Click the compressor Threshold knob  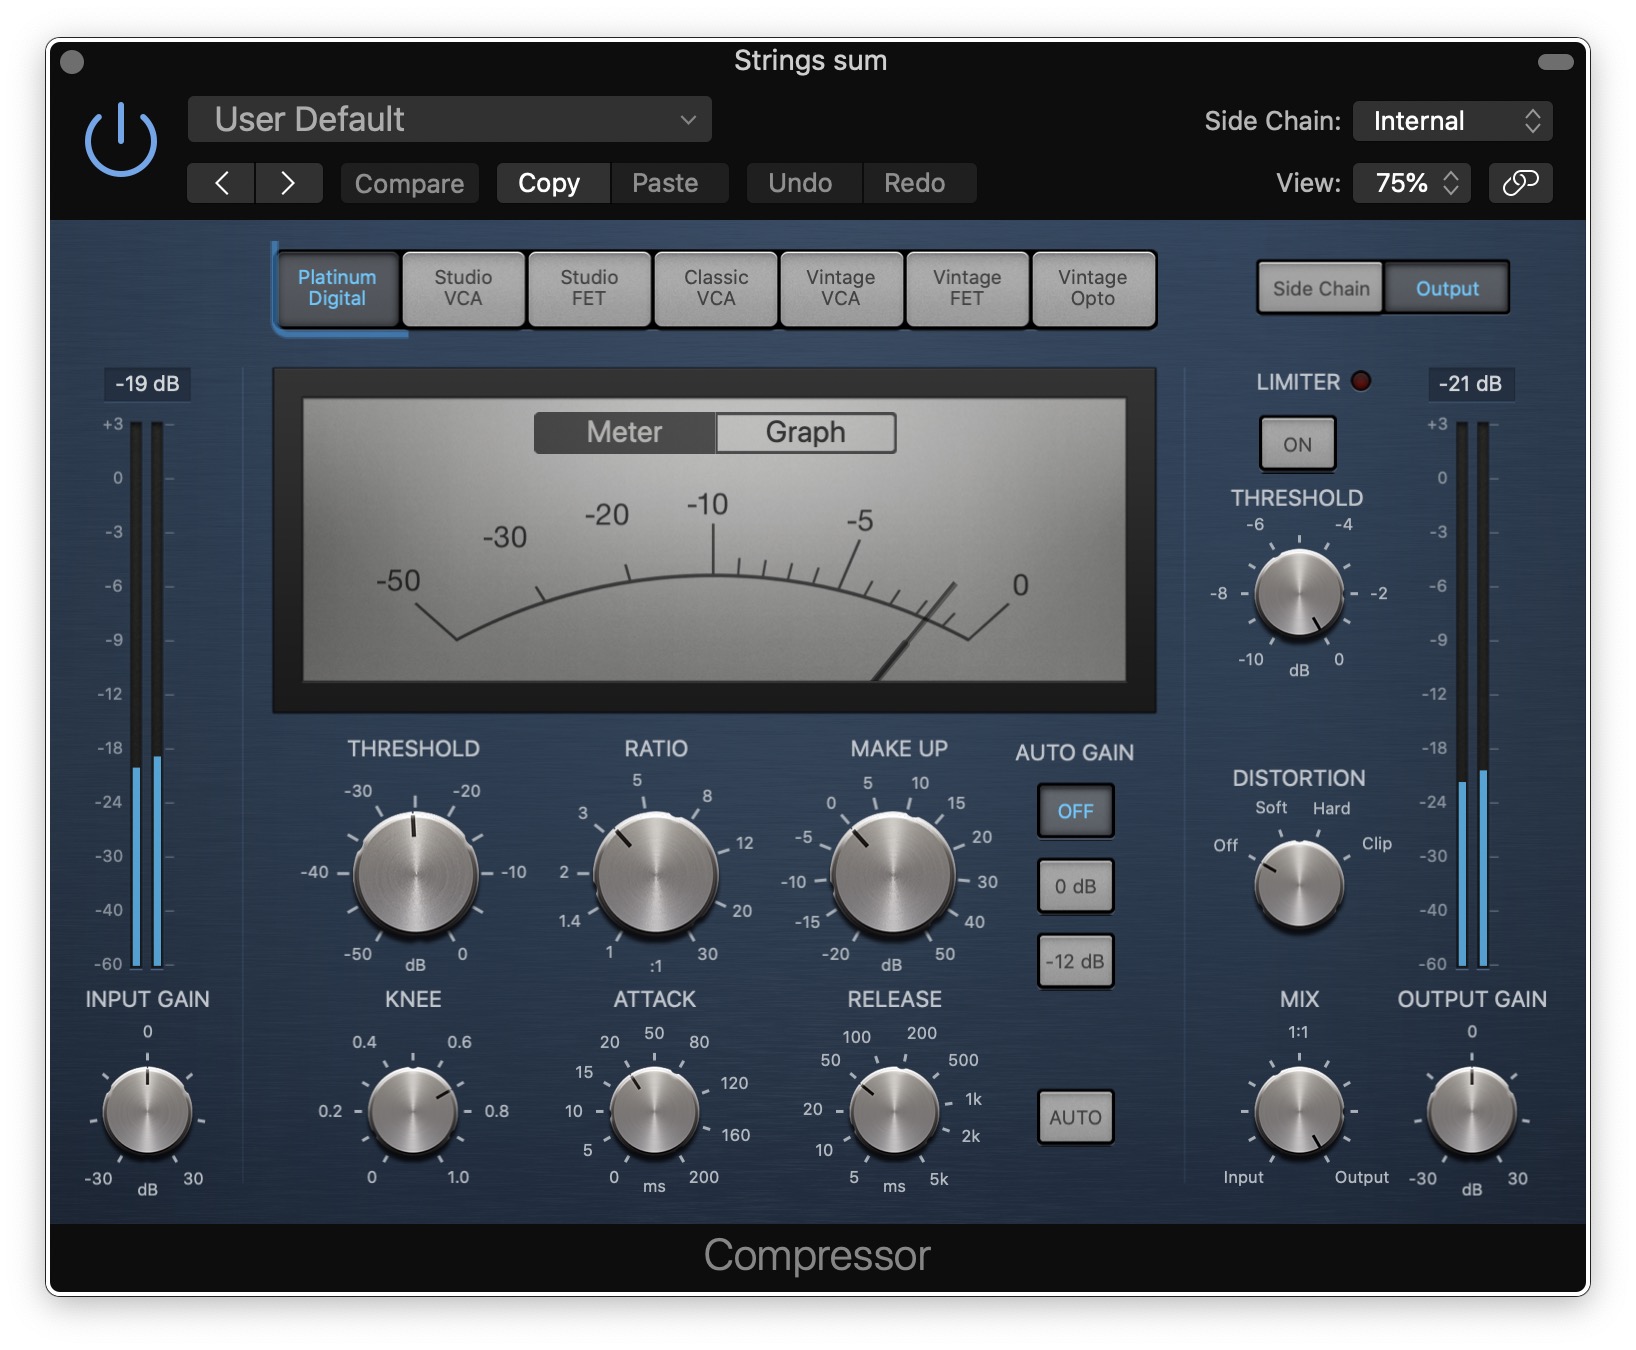click(415, 873)
